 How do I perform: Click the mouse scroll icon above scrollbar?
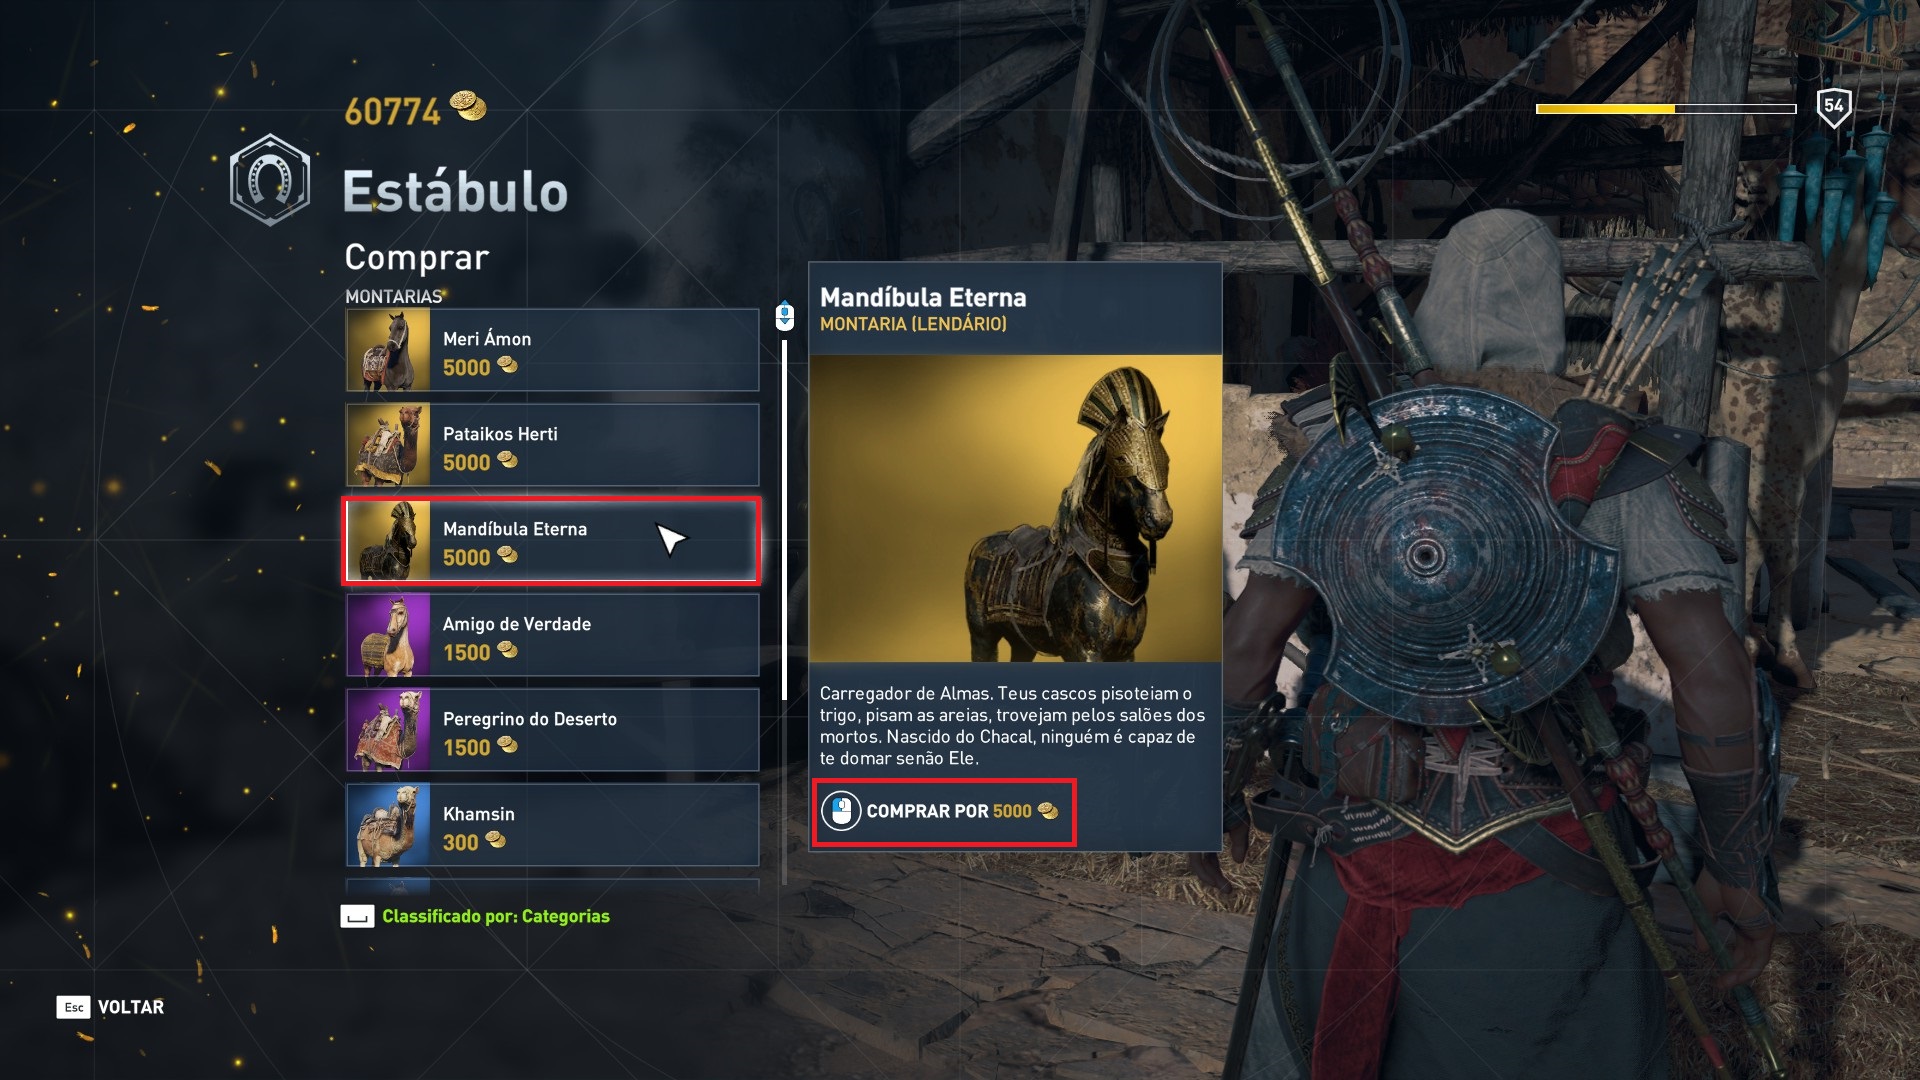(785, 317)
